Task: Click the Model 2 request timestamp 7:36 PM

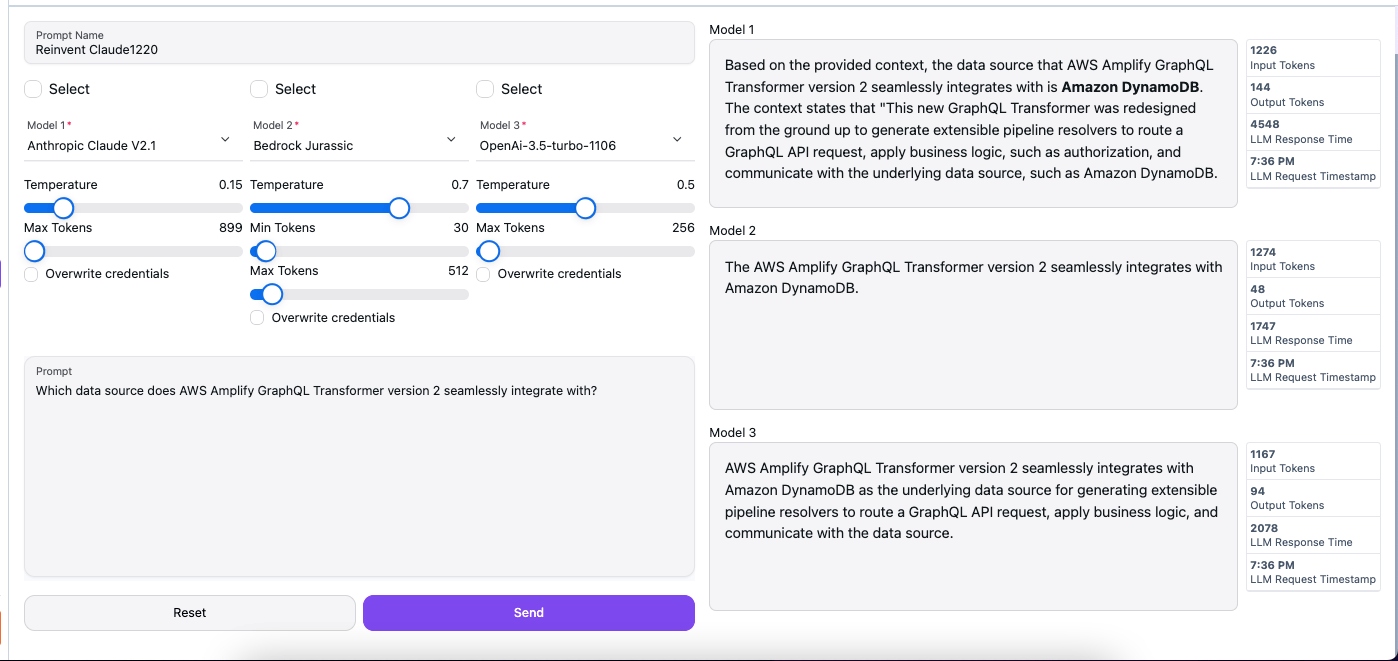Action: [x=1272, y=363]
